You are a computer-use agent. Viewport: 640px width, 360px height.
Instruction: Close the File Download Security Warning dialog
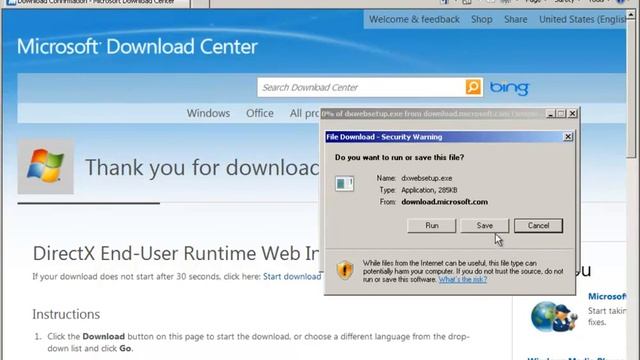coord(568,137)
